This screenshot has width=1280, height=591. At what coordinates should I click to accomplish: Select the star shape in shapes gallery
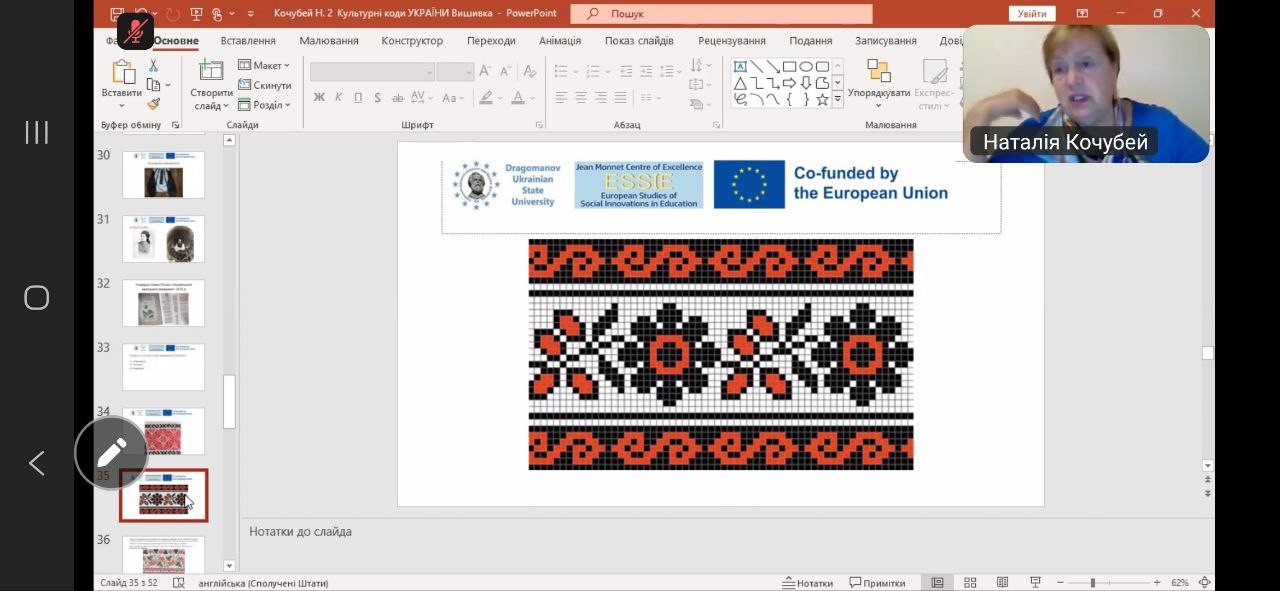point(822,99)
